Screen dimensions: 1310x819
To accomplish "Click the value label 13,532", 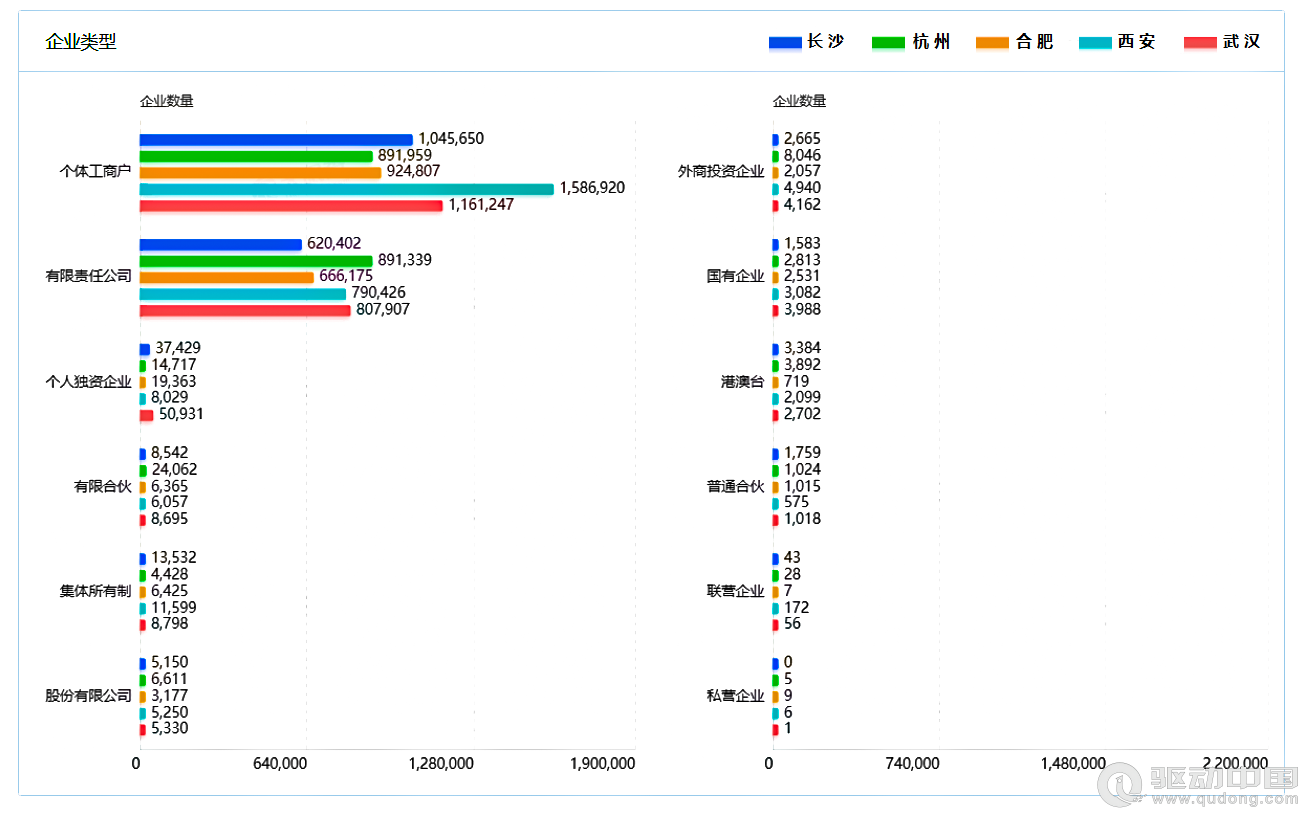I will point(174,558).
